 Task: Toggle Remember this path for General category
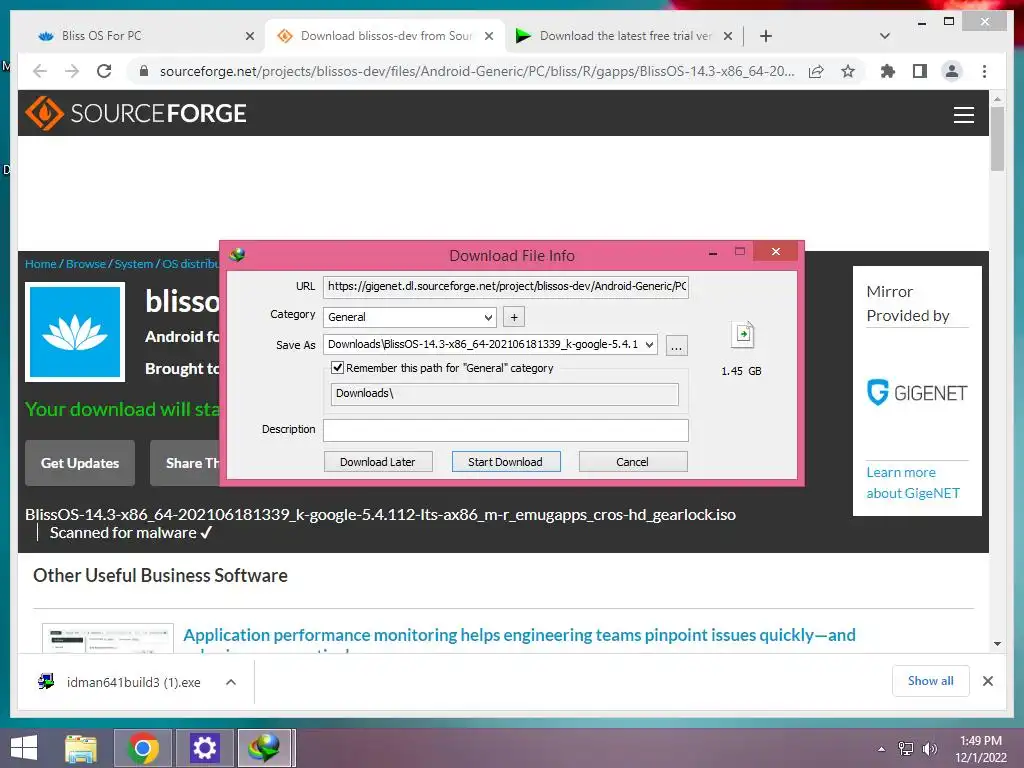pos(338,368)
